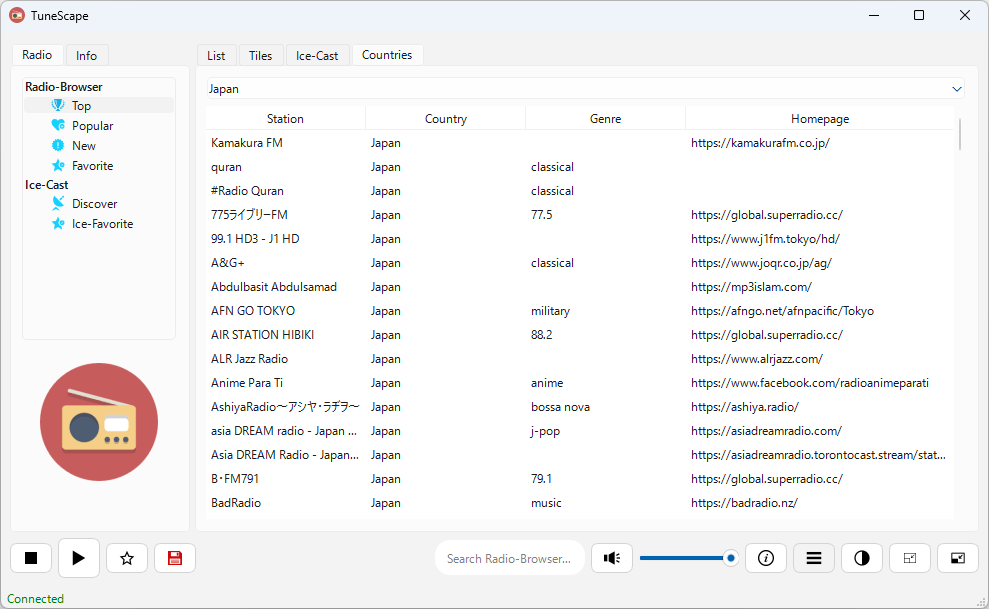Image resolution: width=989 pixels, height=609 pixels.
Task: Click the red save floppy-disk icon
Action: (x=175, y=558)
